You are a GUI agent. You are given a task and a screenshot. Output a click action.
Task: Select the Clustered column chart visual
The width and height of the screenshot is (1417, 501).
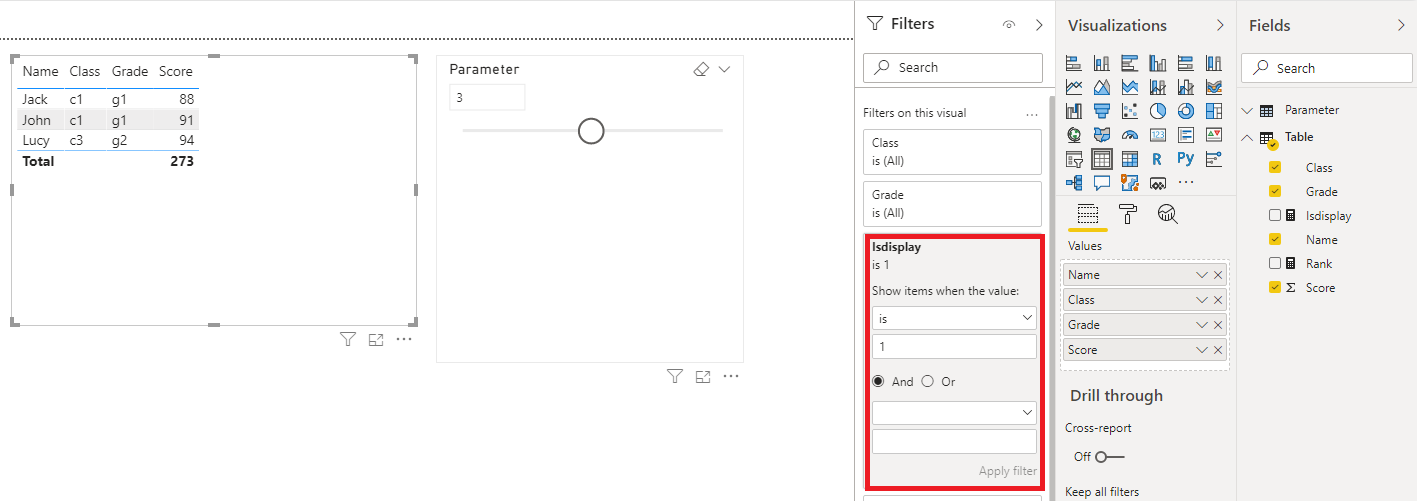point(1158,62)
